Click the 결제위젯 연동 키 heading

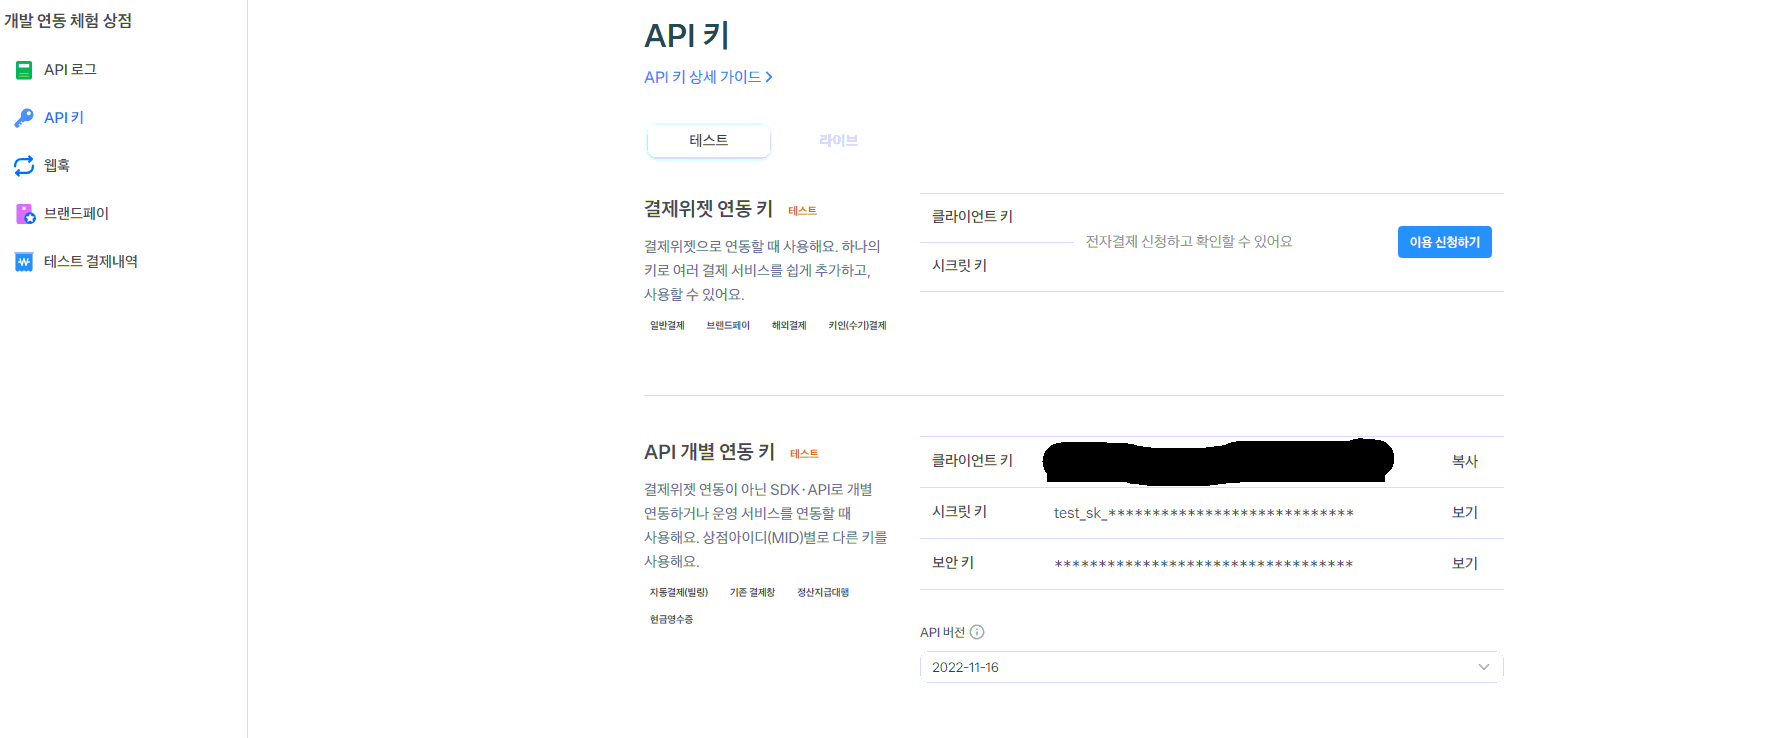pos(708,209)
